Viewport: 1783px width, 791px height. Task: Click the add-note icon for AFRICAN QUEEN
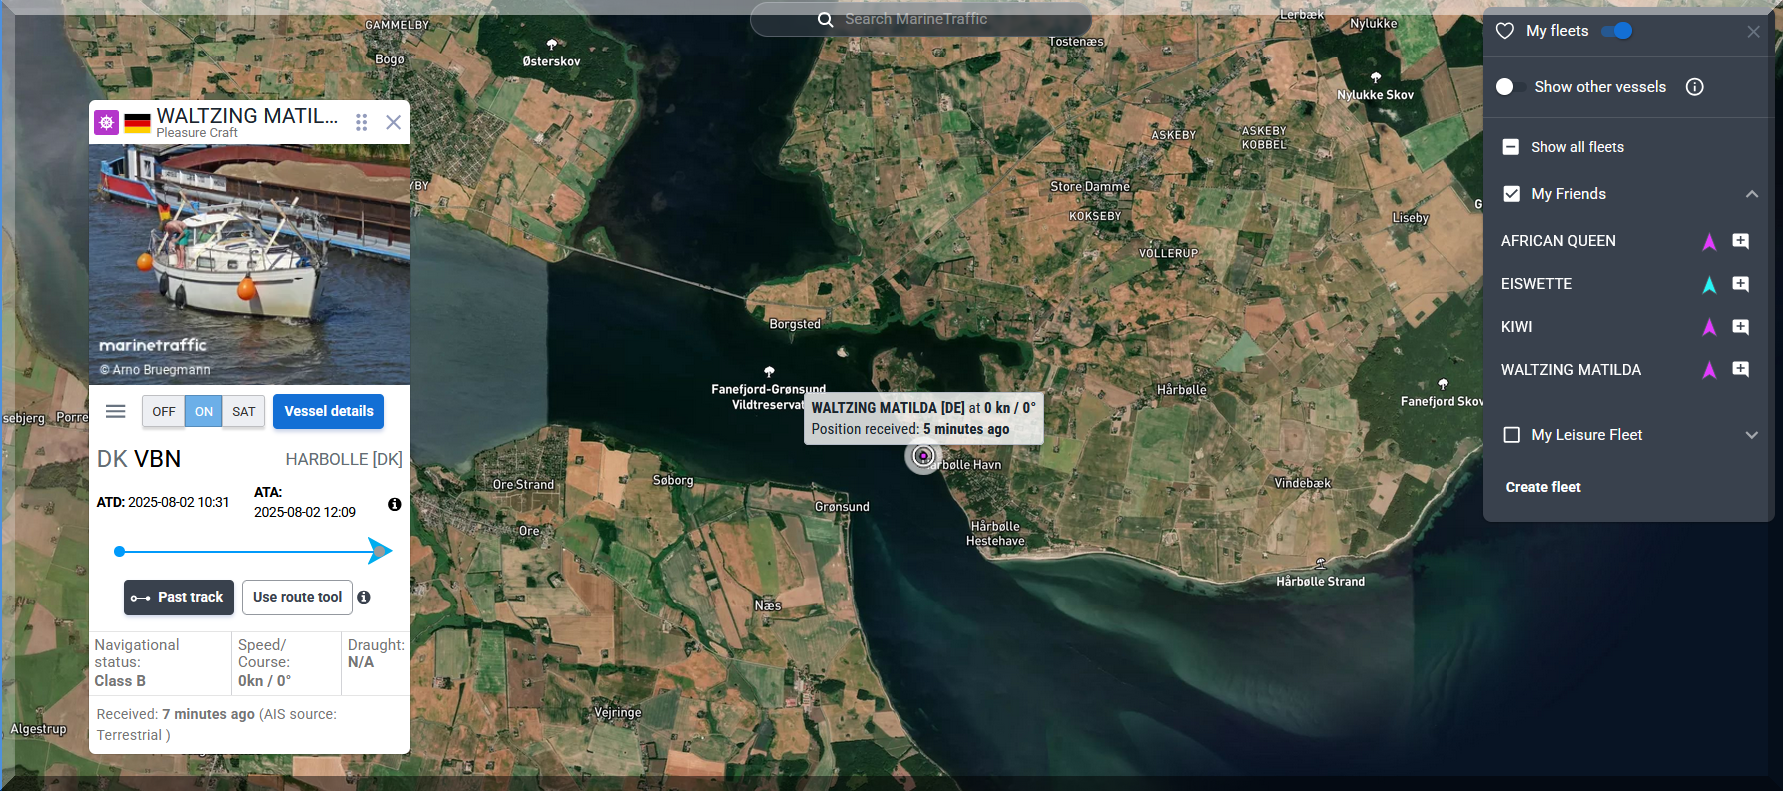[x=1740, y=241]
